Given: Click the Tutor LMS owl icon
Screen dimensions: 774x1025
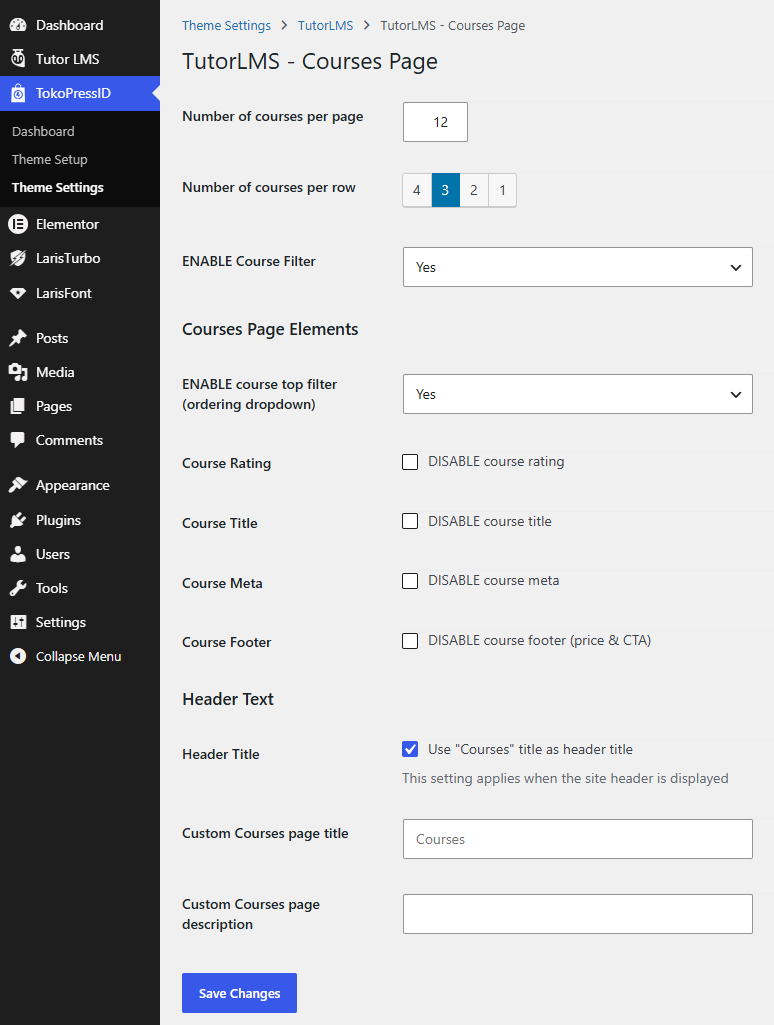Looking at the screenshot, I should pyautogui.click(x=18, y=59).
